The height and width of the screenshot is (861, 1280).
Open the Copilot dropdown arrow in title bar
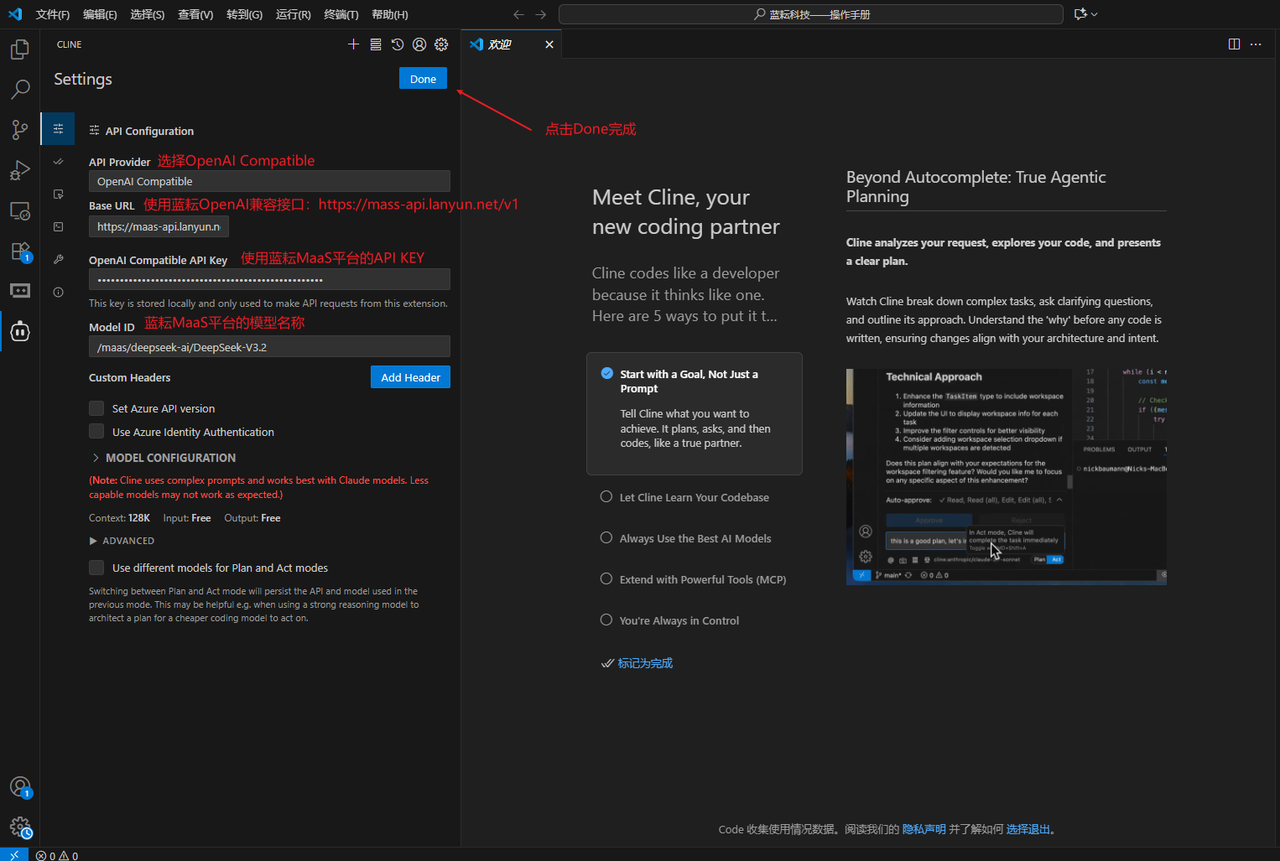click(x=1094, y=14)
